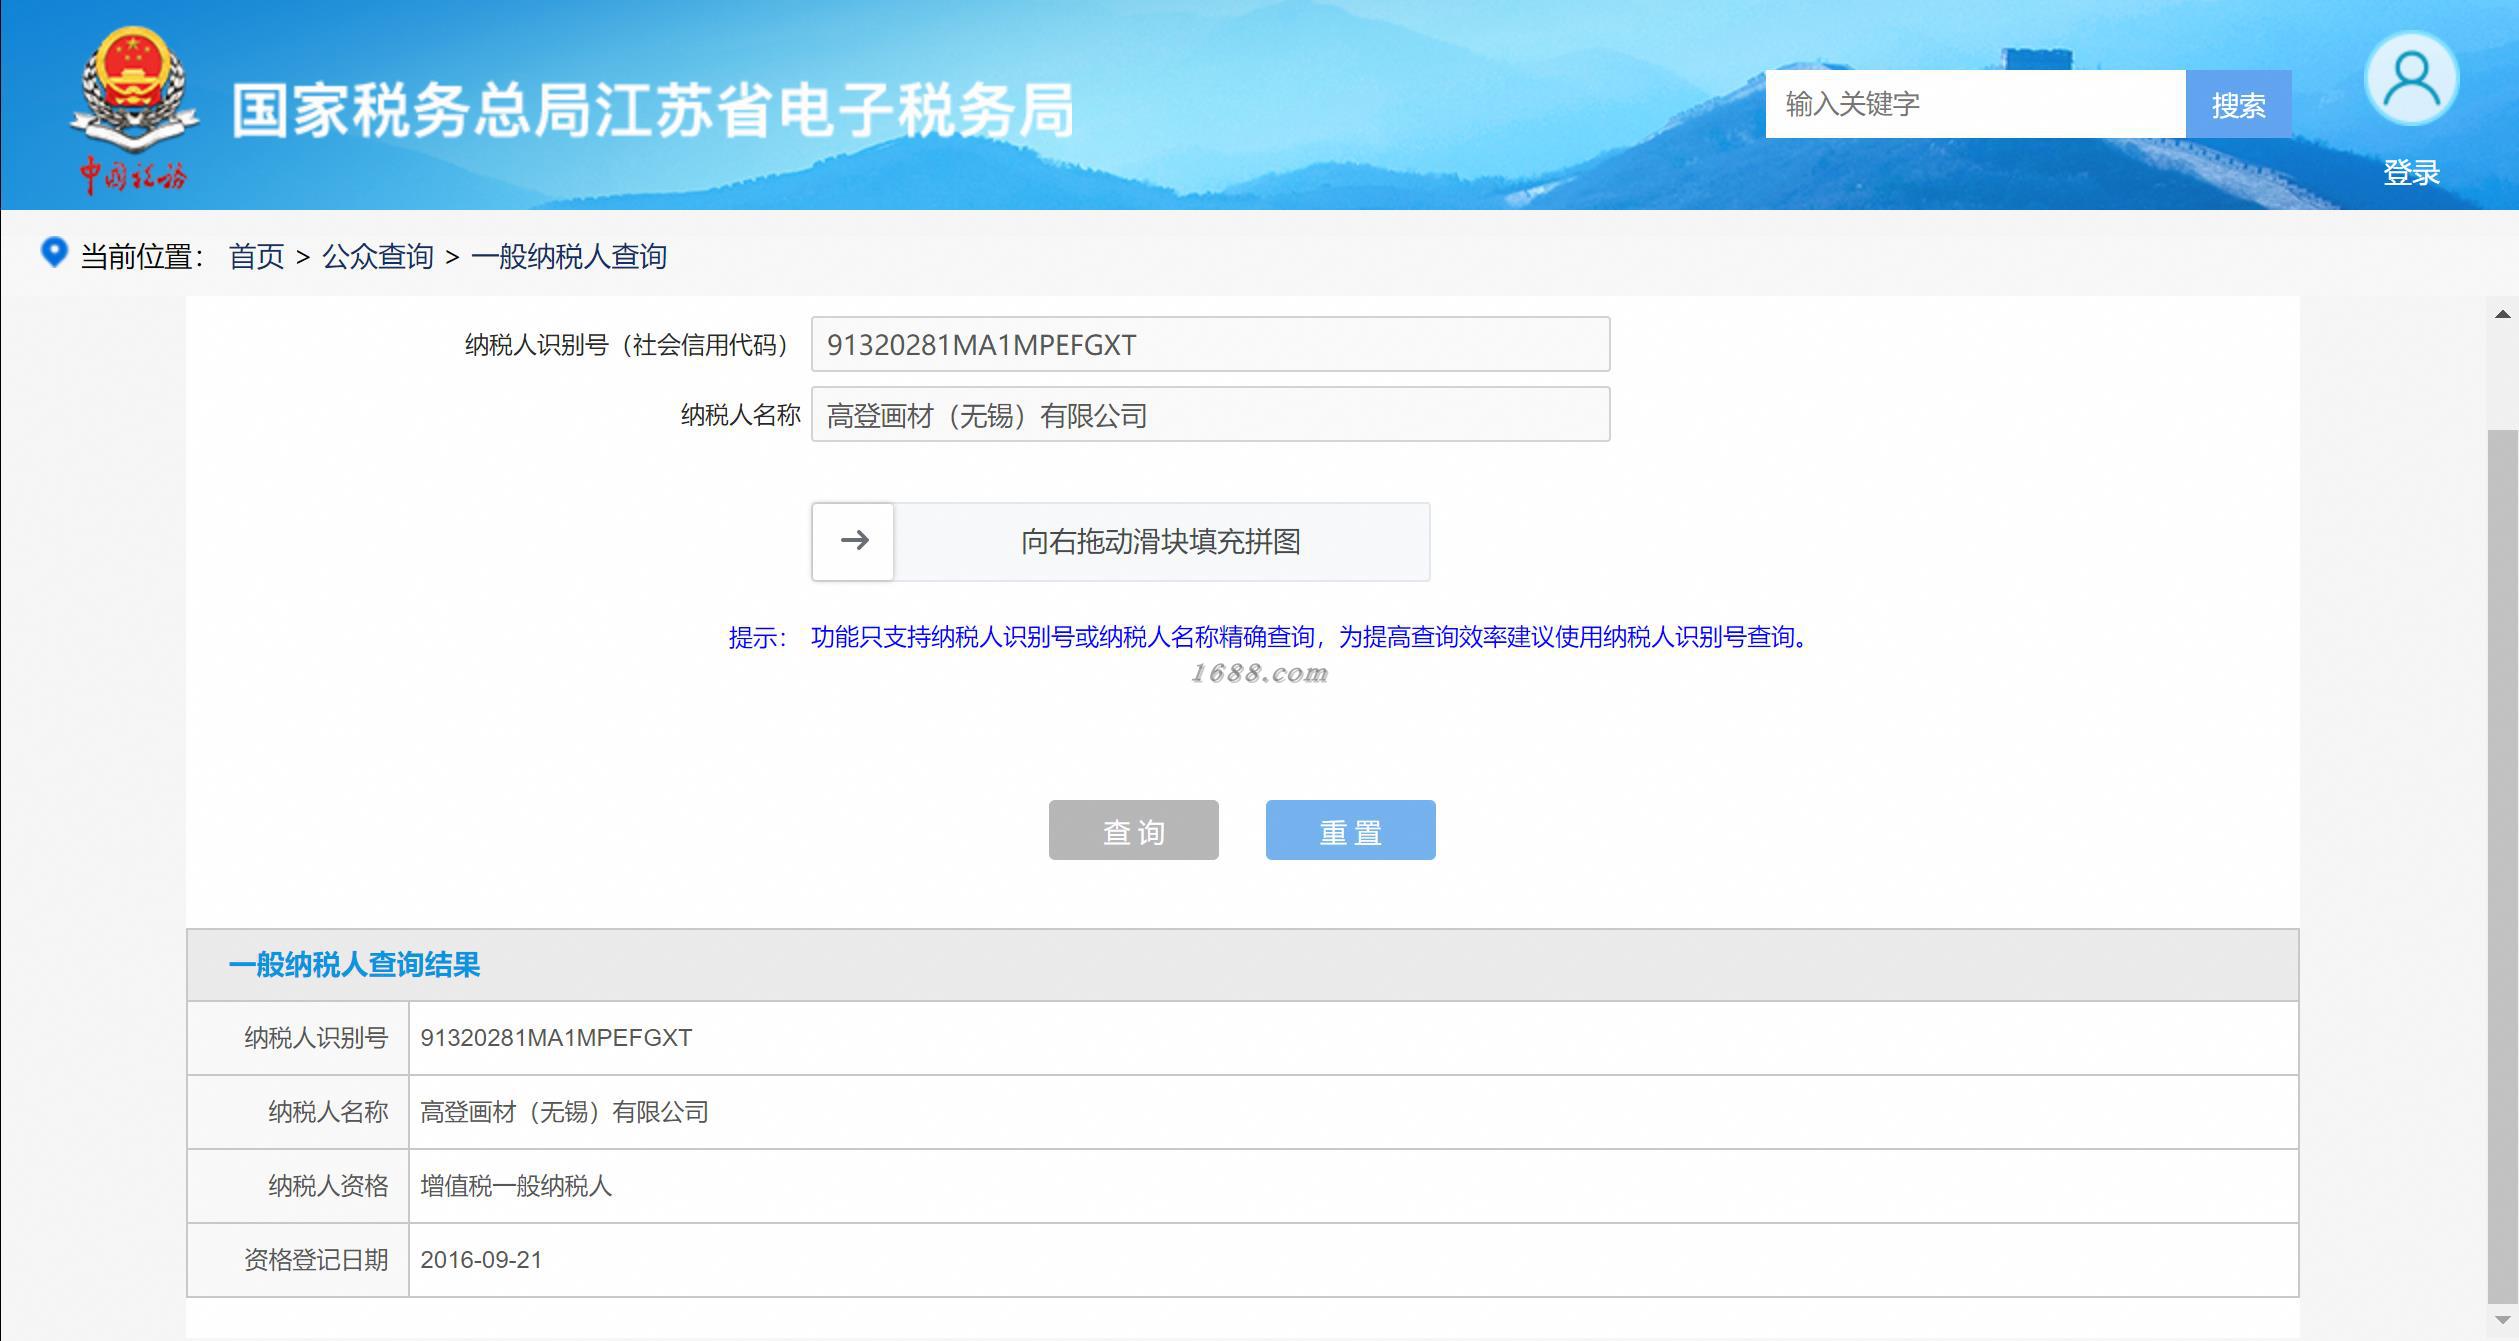Click the 一般纳税人查询结果 section header

point(354,965)
